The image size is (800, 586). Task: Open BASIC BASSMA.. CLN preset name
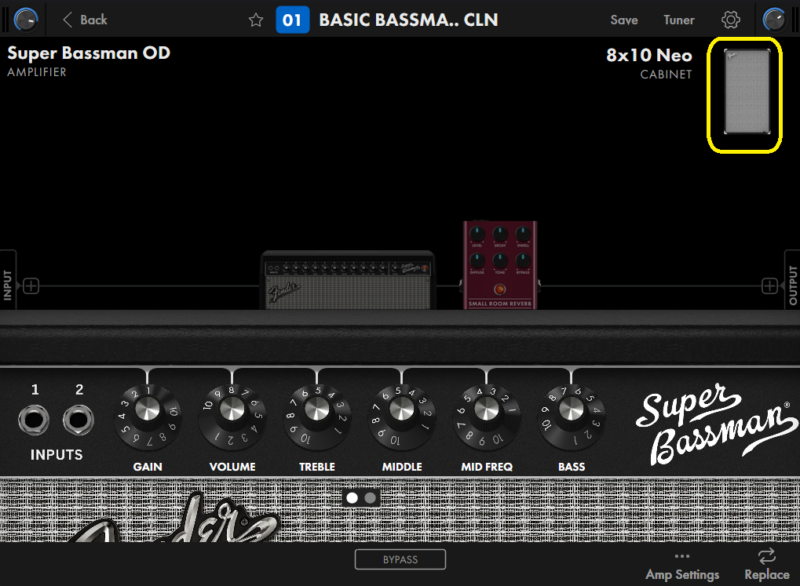[408, 20]
